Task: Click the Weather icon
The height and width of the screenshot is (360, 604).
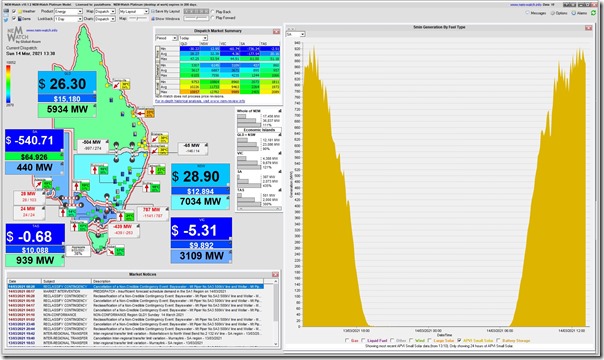Action: tap(20, 12)
